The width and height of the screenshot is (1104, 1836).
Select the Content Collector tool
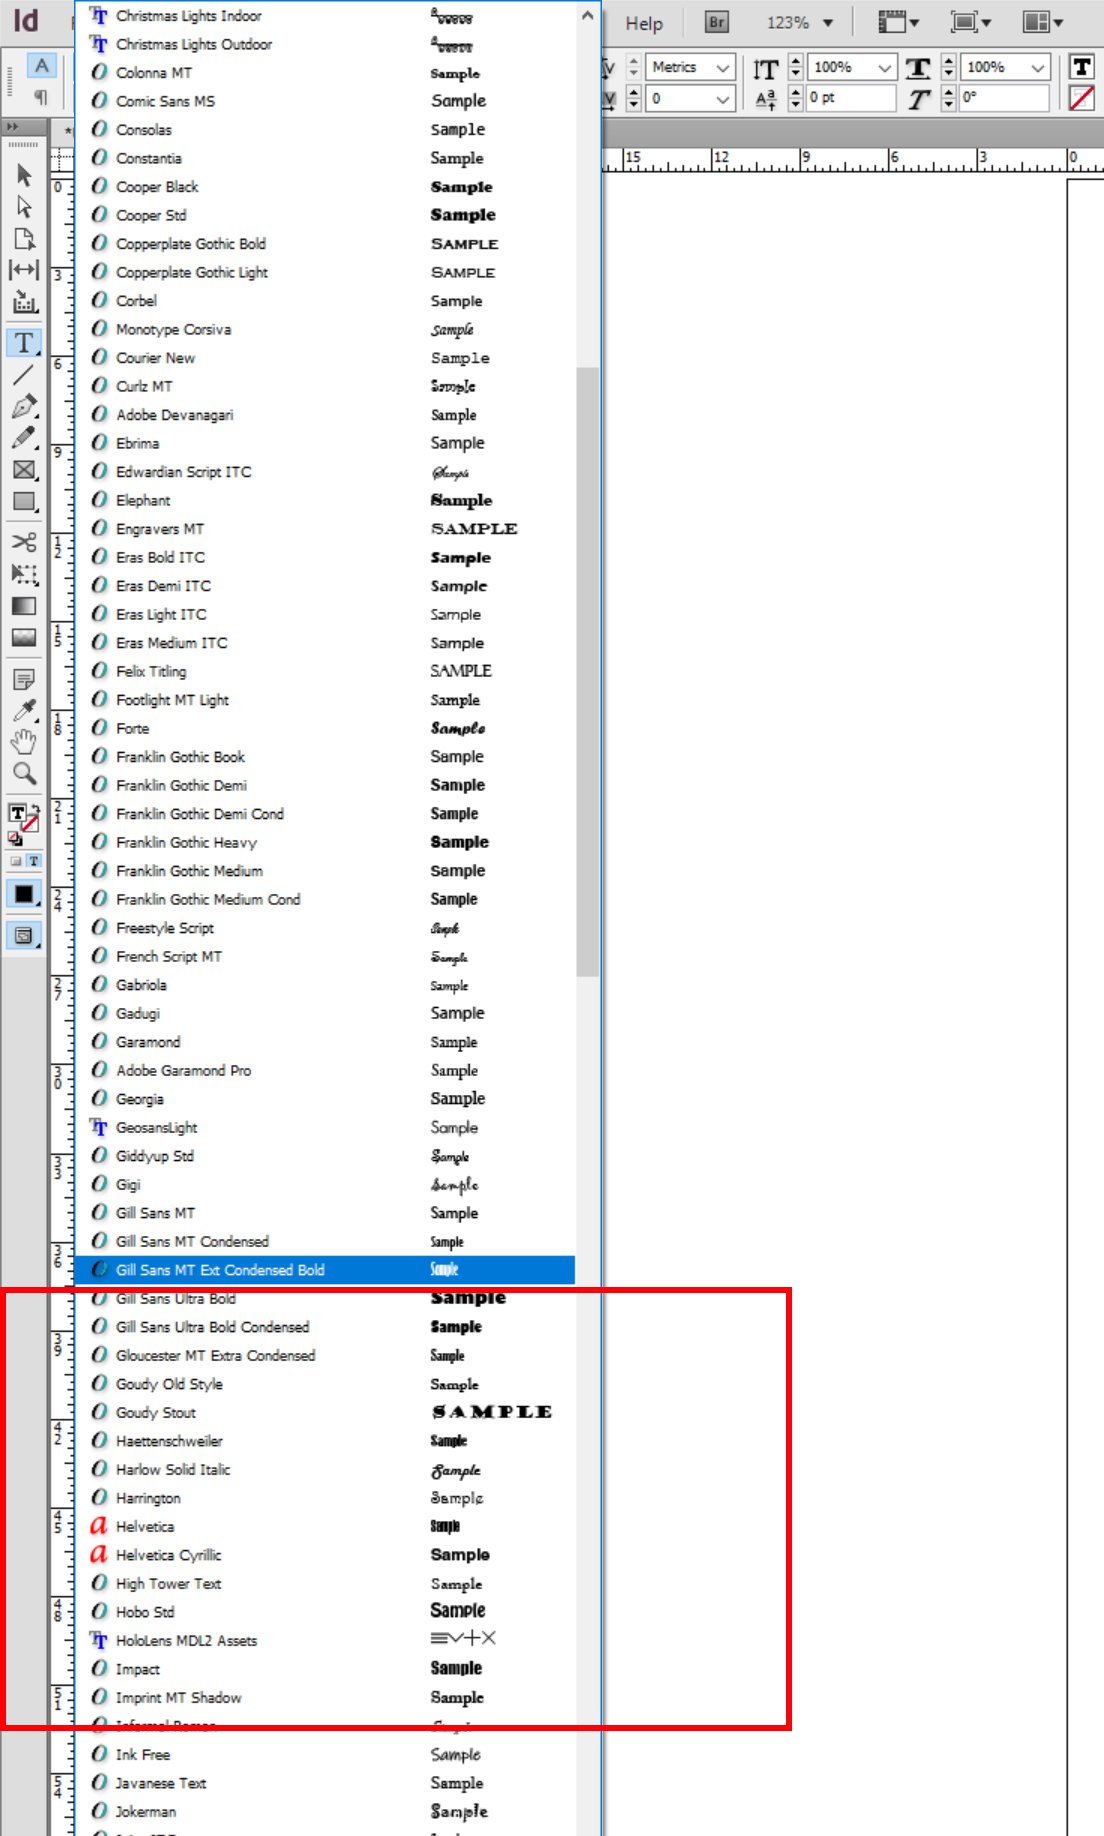[x=24, y=302]
